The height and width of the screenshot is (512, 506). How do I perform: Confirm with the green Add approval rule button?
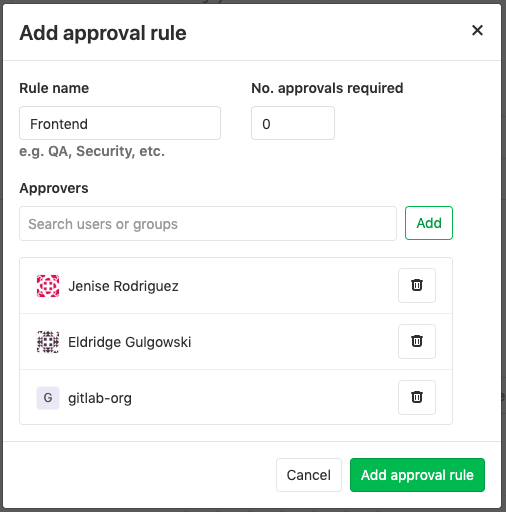click(417, 475)
